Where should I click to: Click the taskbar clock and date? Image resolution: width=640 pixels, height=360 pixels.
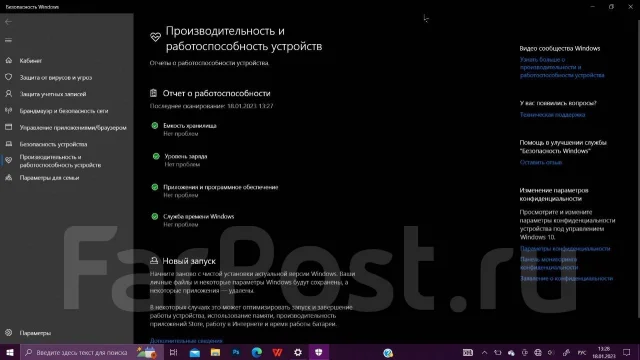[604, 352]
